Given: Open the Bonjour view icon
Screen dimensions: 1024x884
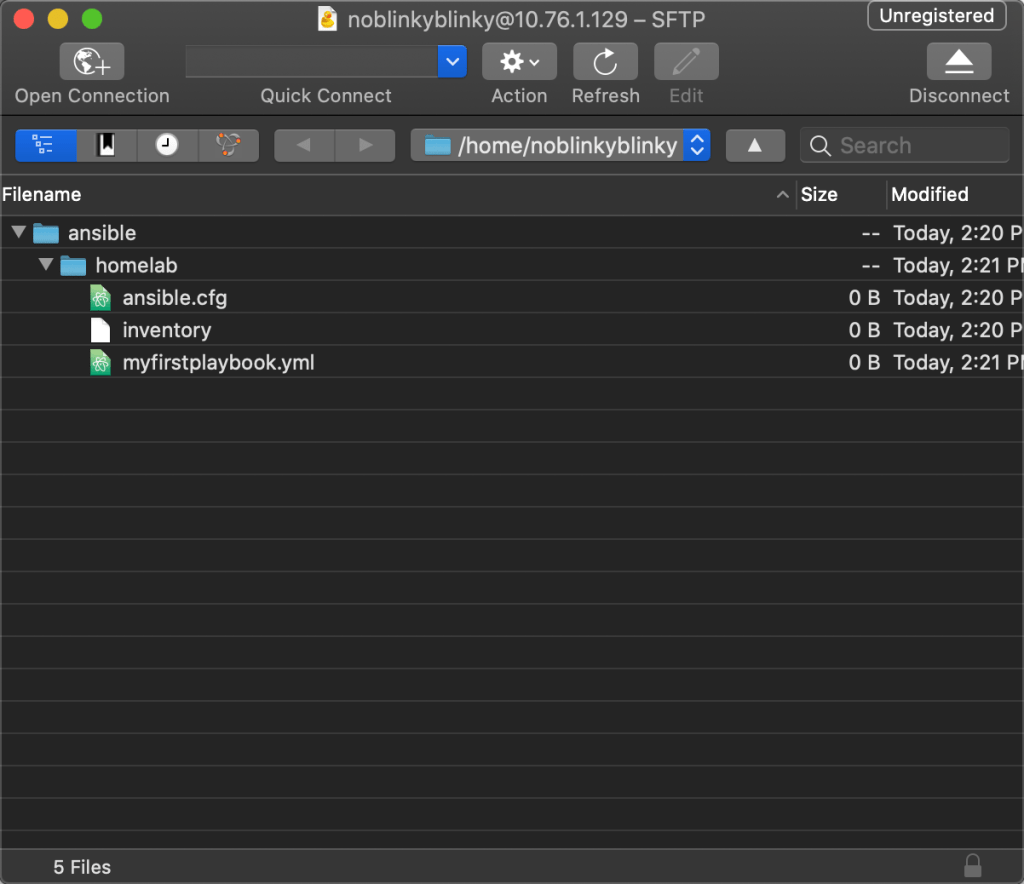Looking at the screenshot, I should coord(228,145).
